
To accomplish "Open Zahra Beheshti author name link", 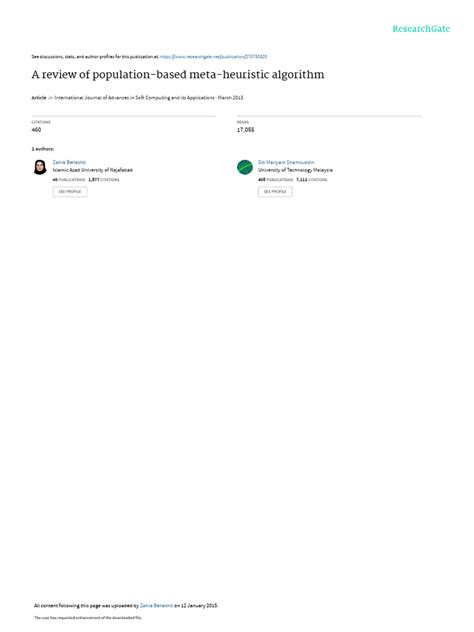I will (69, 162).
